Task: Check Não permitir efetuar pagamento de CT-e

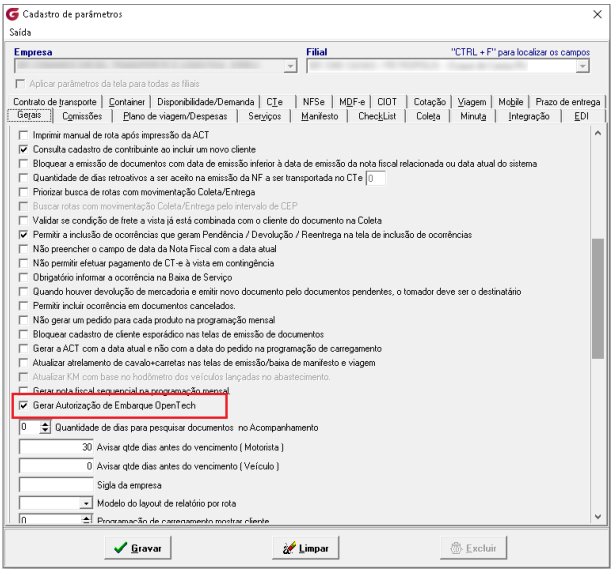Action: (x=24, y=263)
